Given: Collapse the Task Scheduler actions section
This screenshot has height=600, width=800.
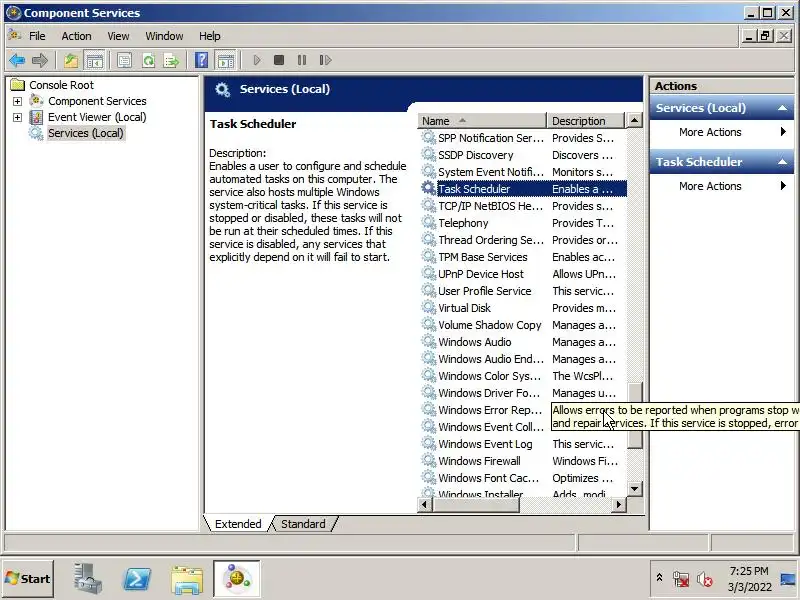Looking at the screenshot, I should 782,162.
